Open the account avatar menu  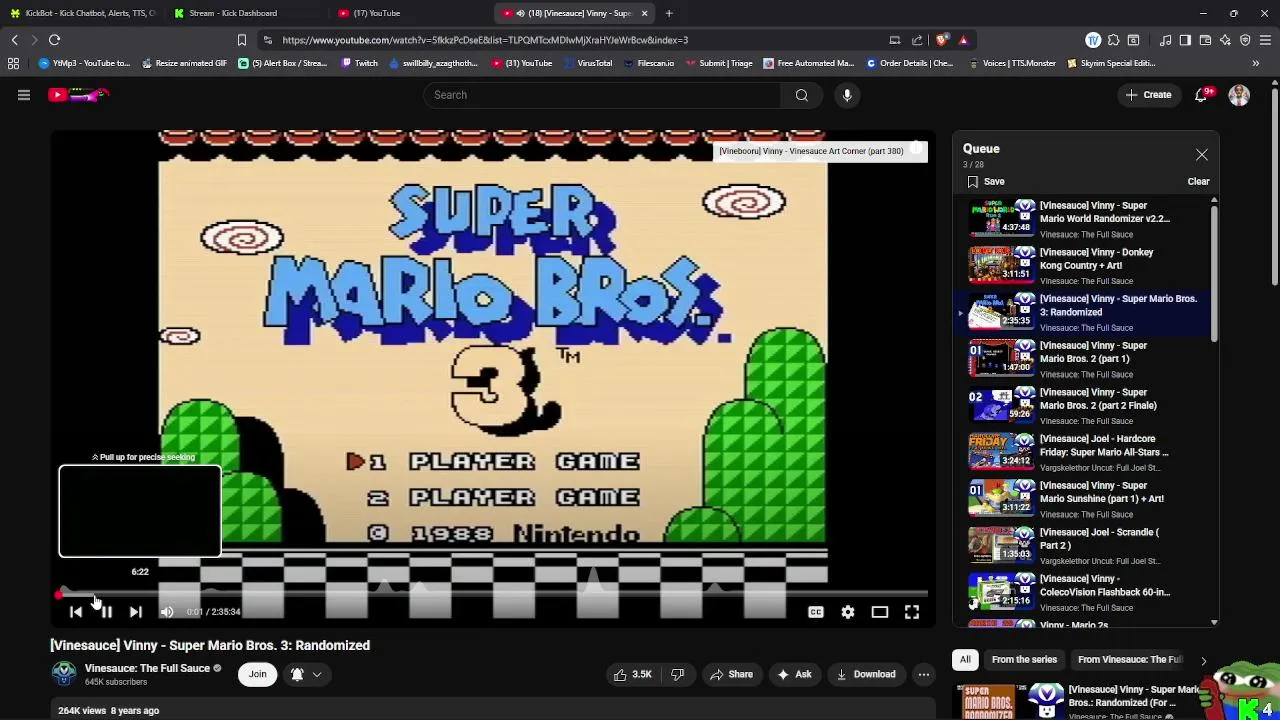1239,95
